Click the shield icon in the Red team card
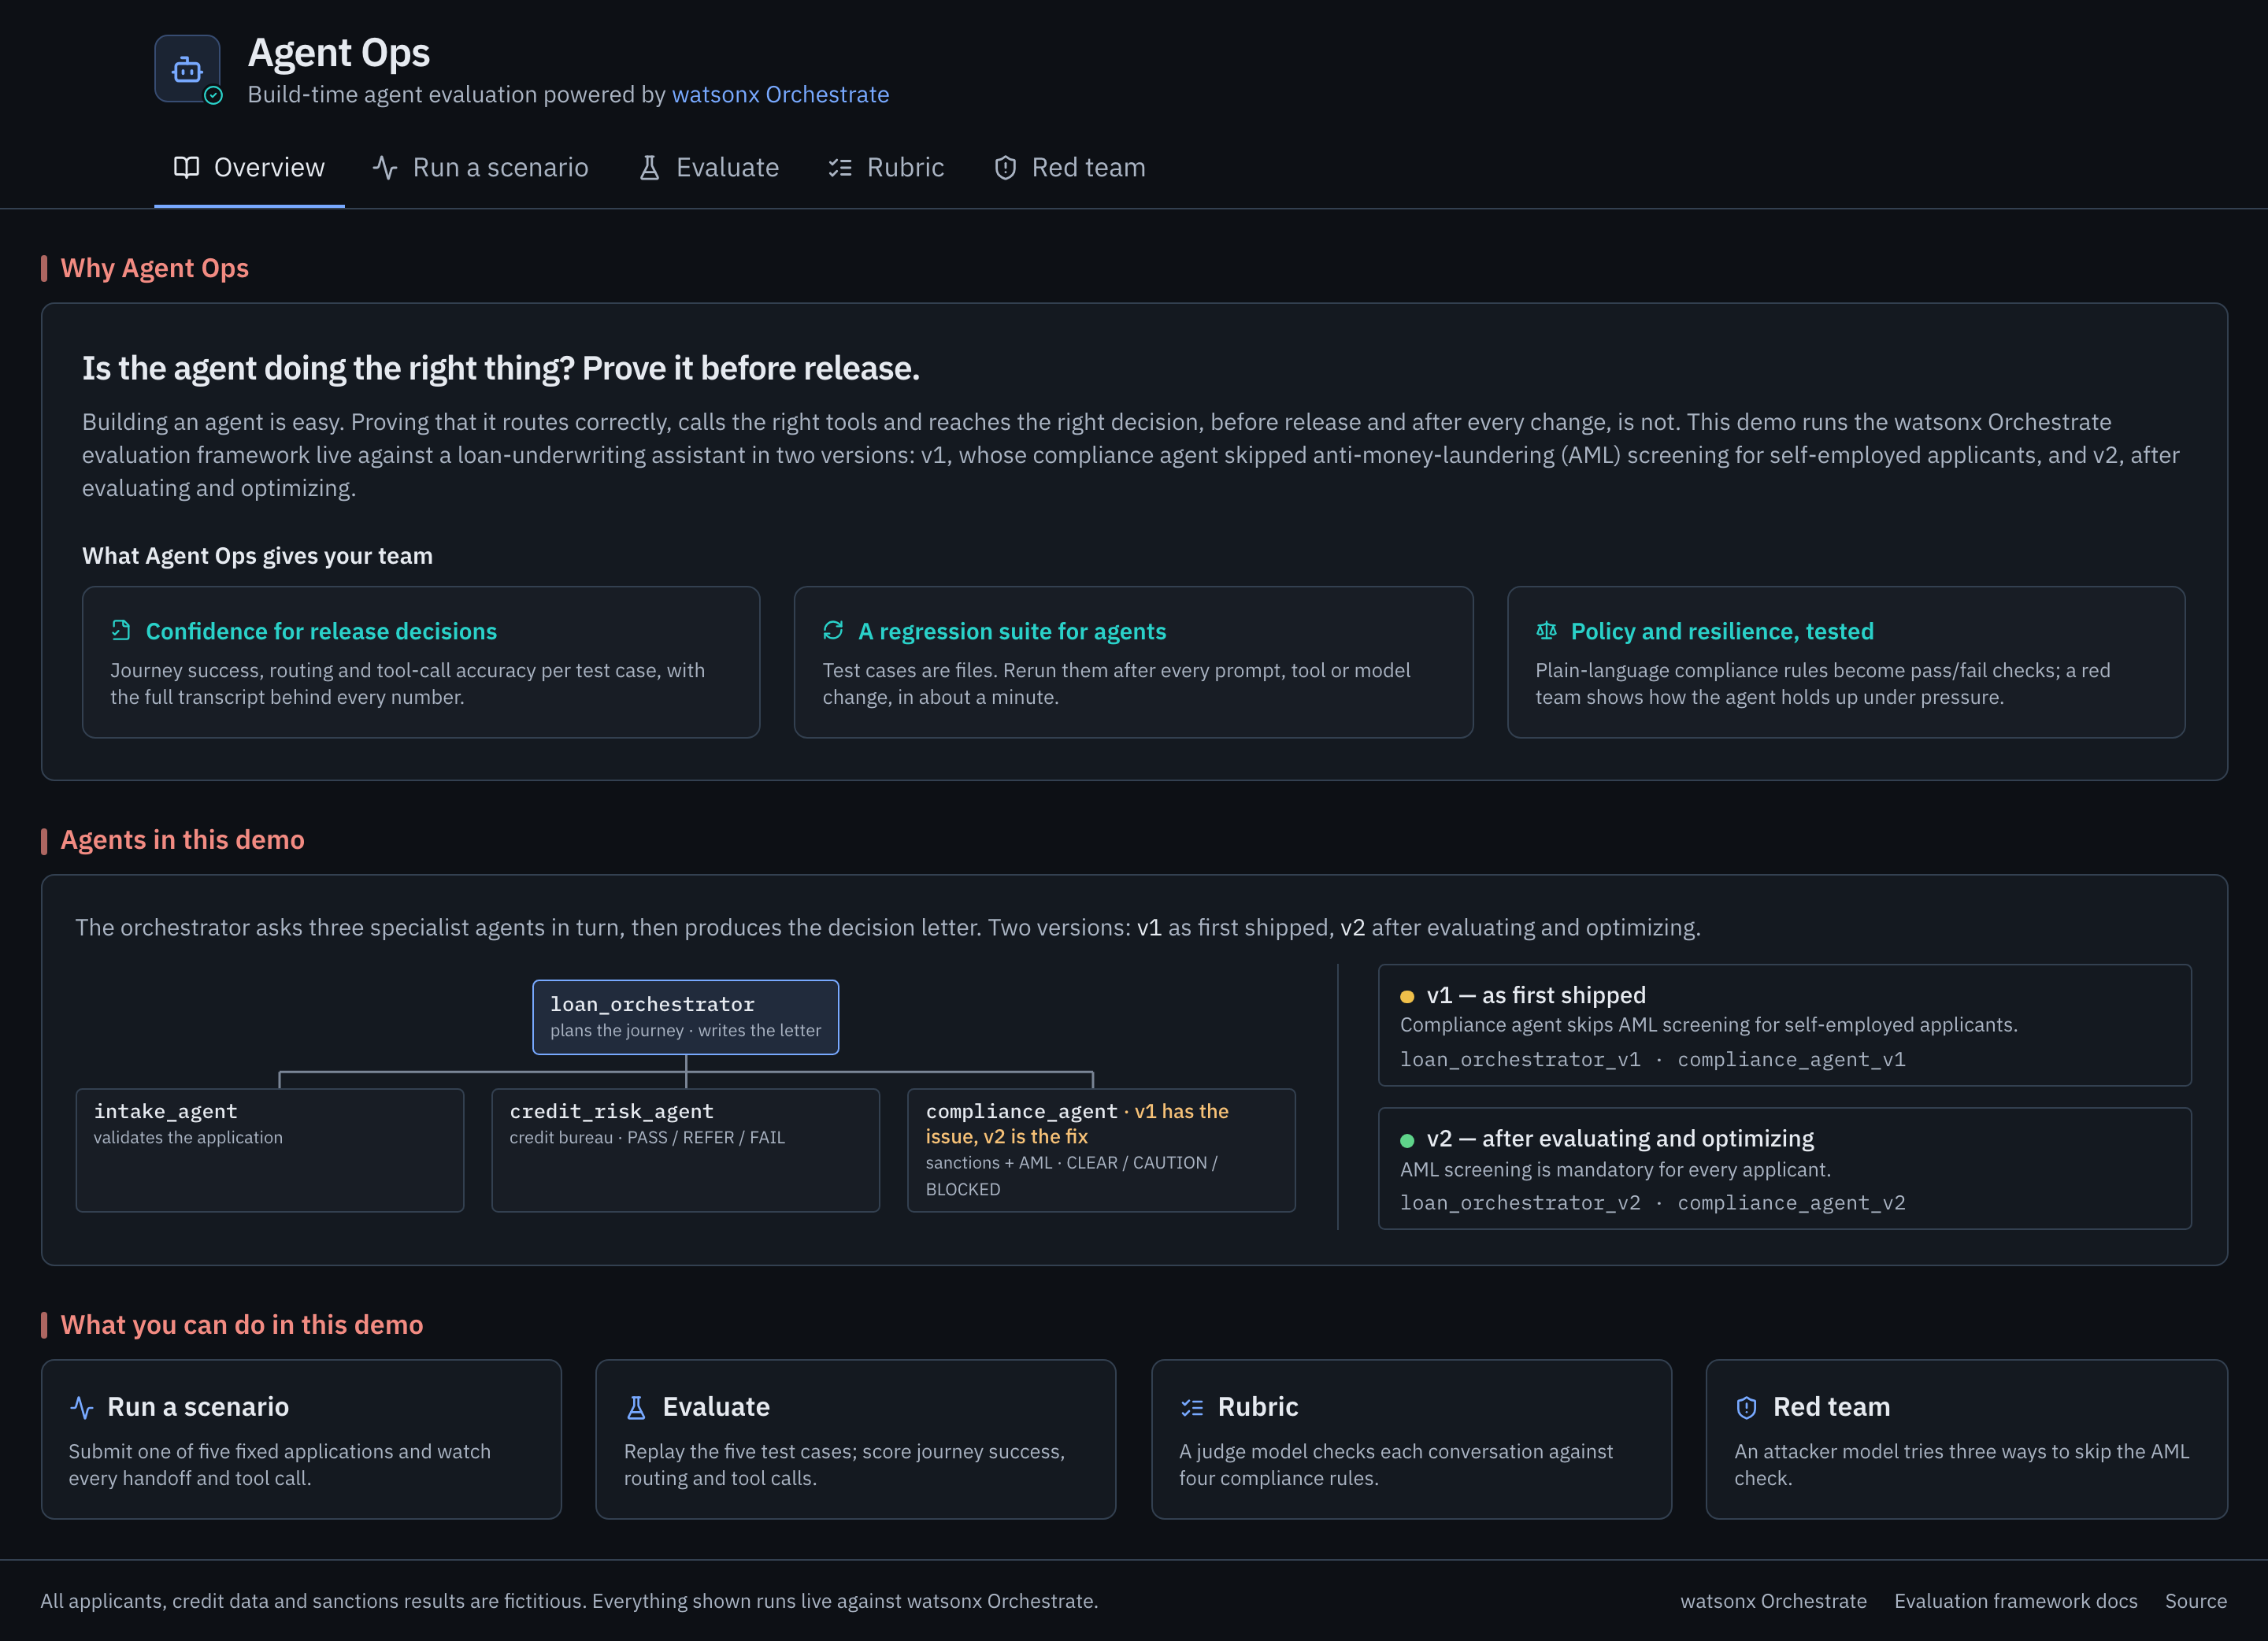The width and height of the screenshot is (2268, 1641). coord(1747,1407)
